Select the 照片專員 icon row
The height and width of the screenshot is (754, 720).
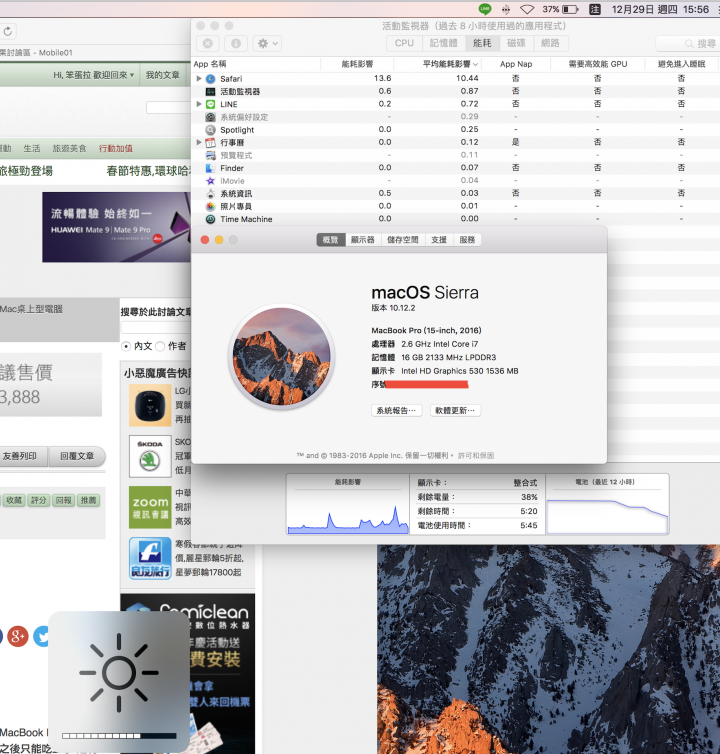[x=210, y=206]
